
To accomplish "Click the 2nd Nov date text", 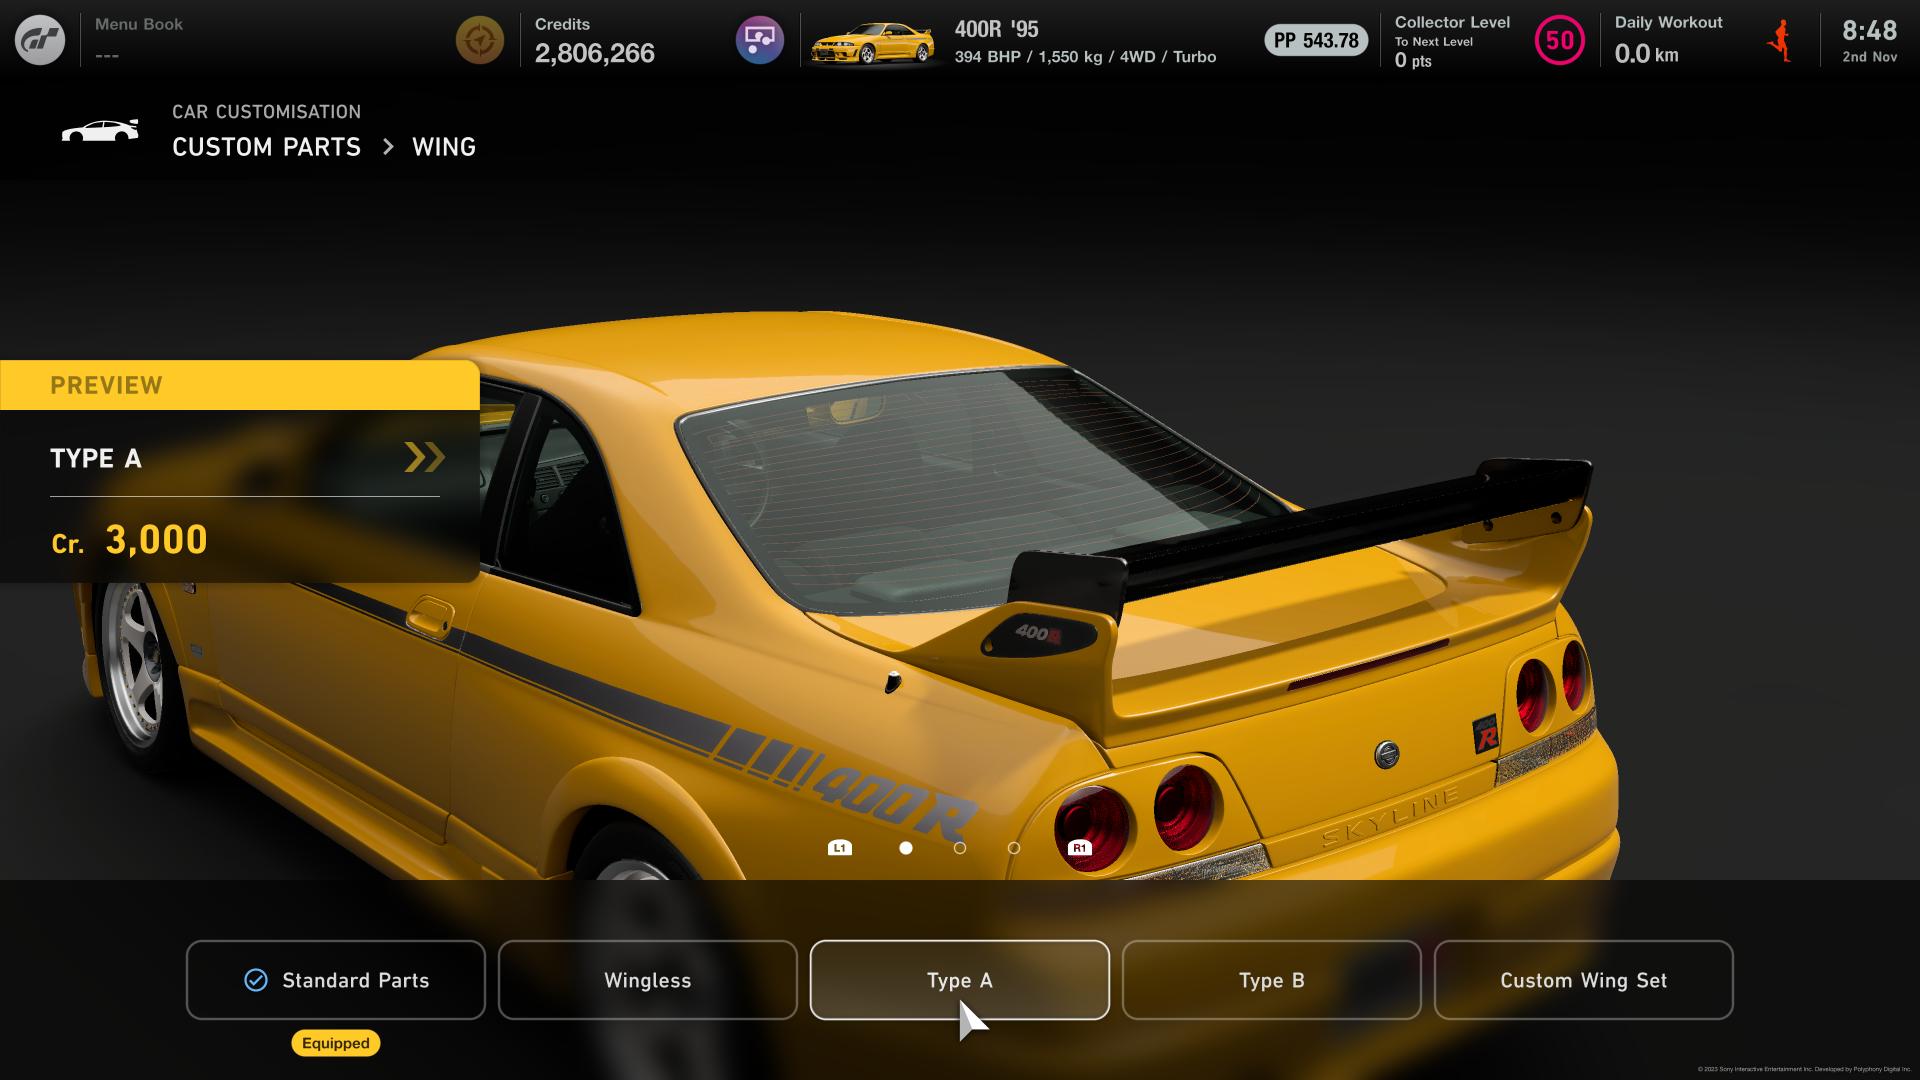I will (x=1869, y=57).
